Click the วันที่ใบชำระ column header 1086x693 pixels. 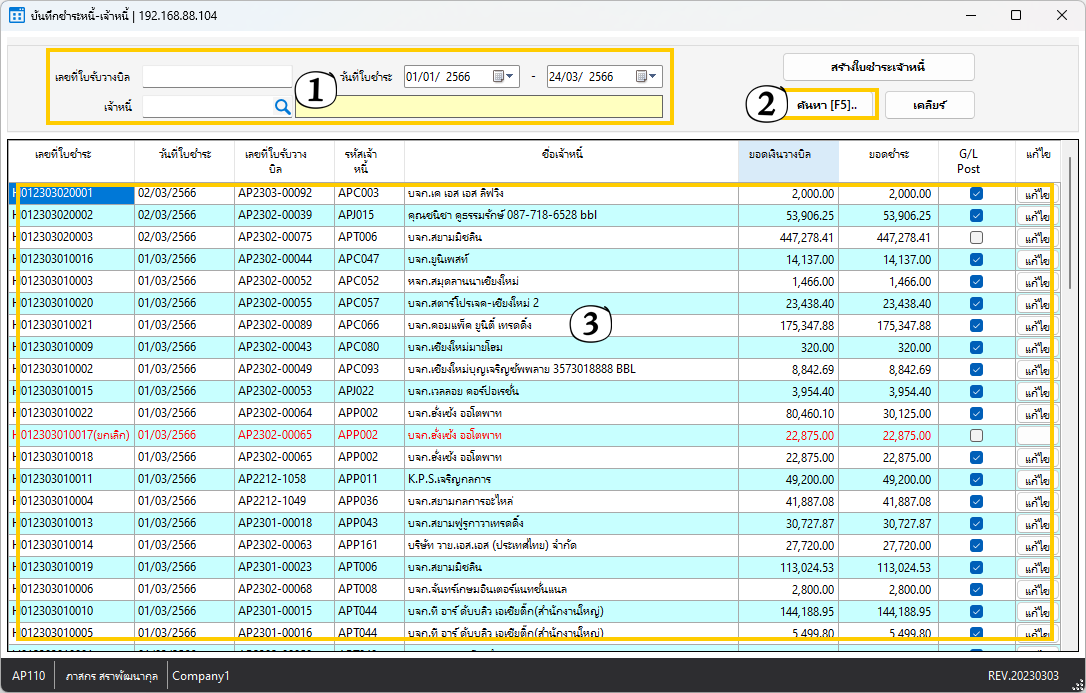(185, 154)
